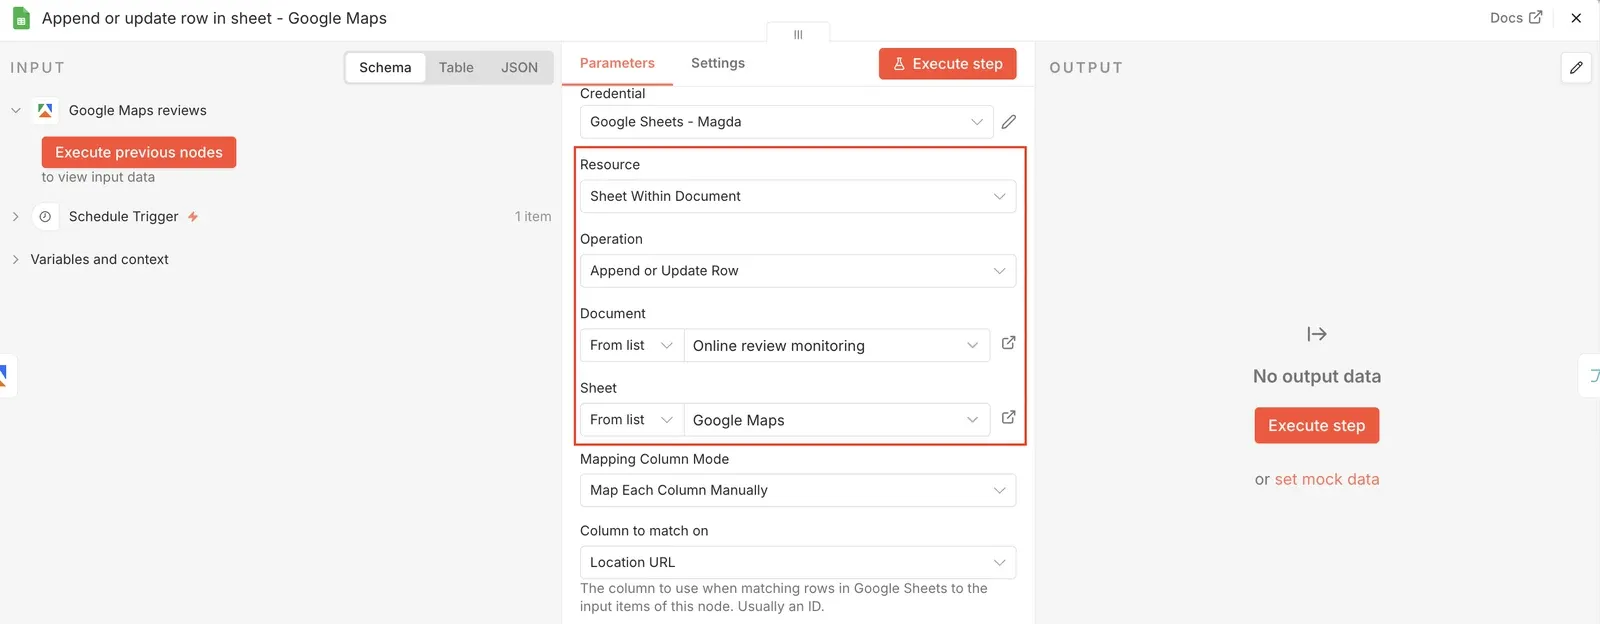The height and width of the screenshot is (624, 1600).
Task: Edit output with pencil icon
Action: click(1576, 67)
